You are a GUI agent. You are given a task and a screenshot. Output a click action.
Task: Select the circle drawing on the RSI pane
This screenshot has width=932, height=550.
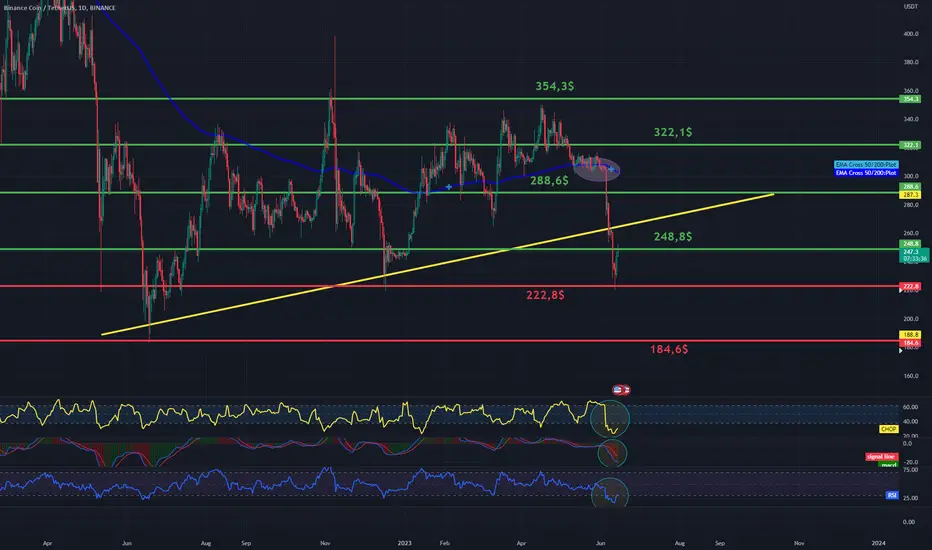click(x=610, y=493)
